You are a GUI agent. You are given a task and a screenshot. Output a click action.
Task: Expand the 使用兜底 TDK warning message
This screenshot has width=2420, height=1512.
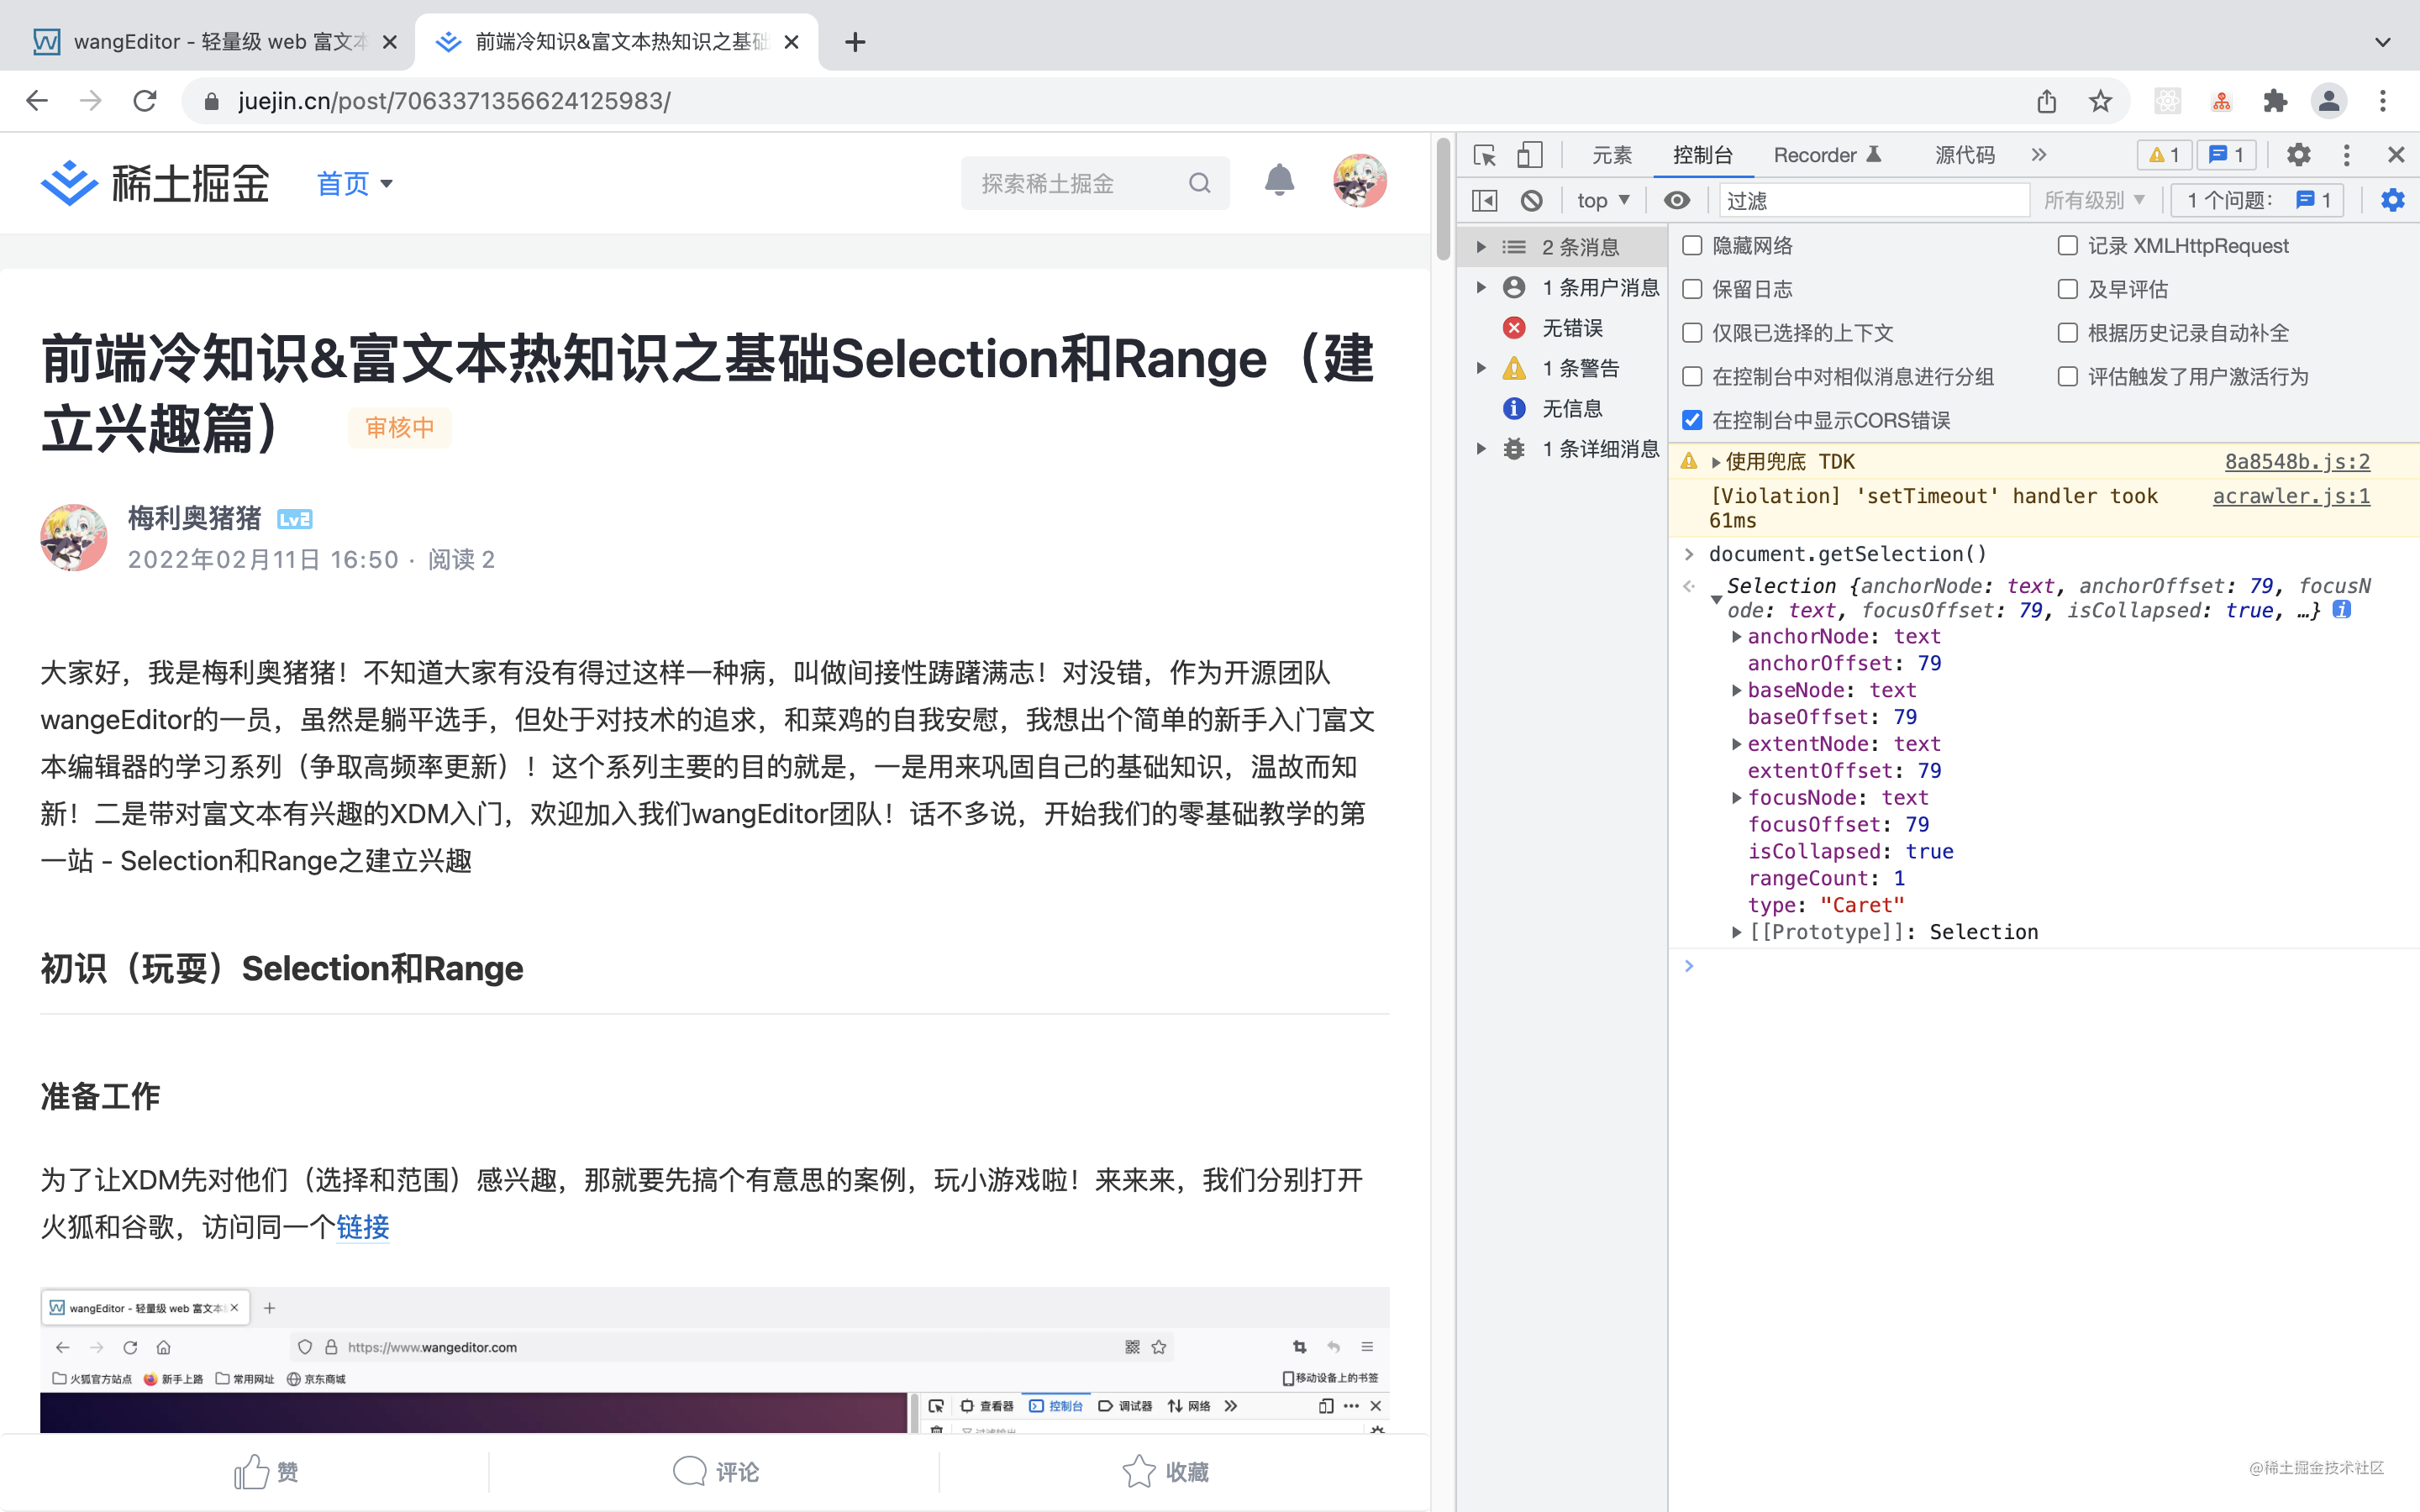(1716, 462)
